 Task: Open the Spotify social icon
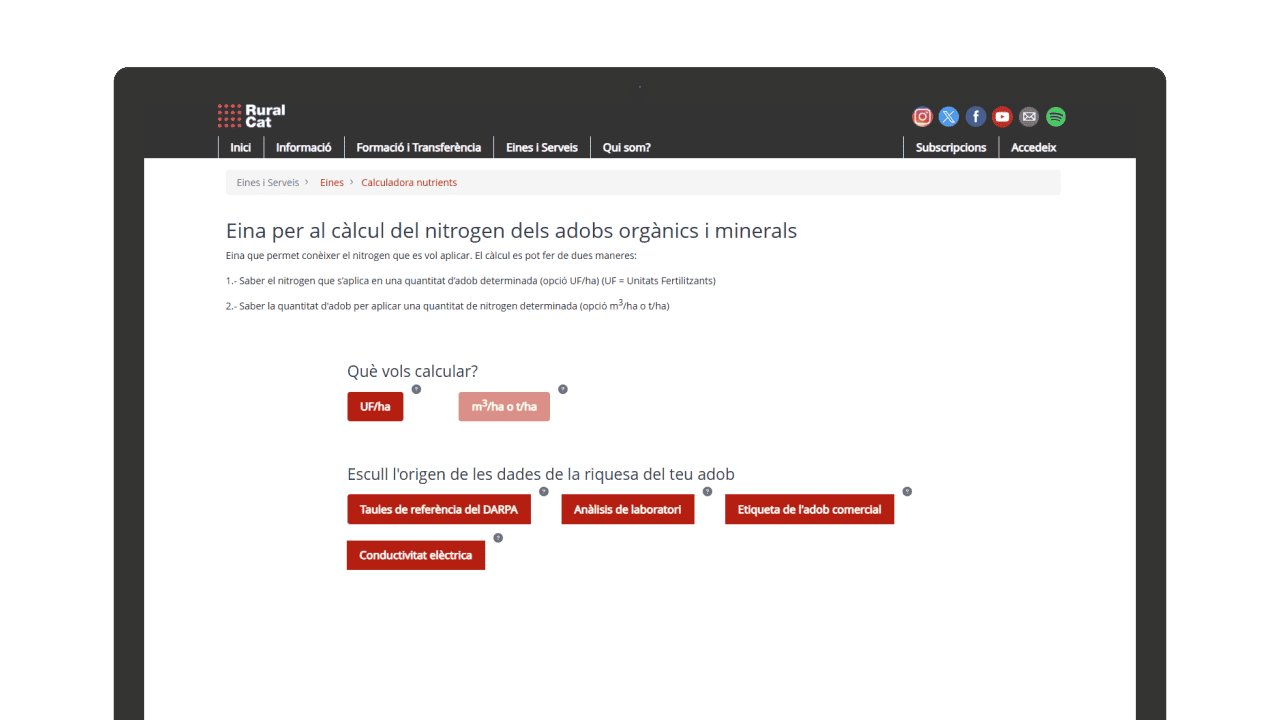(x=1056, y=117)
